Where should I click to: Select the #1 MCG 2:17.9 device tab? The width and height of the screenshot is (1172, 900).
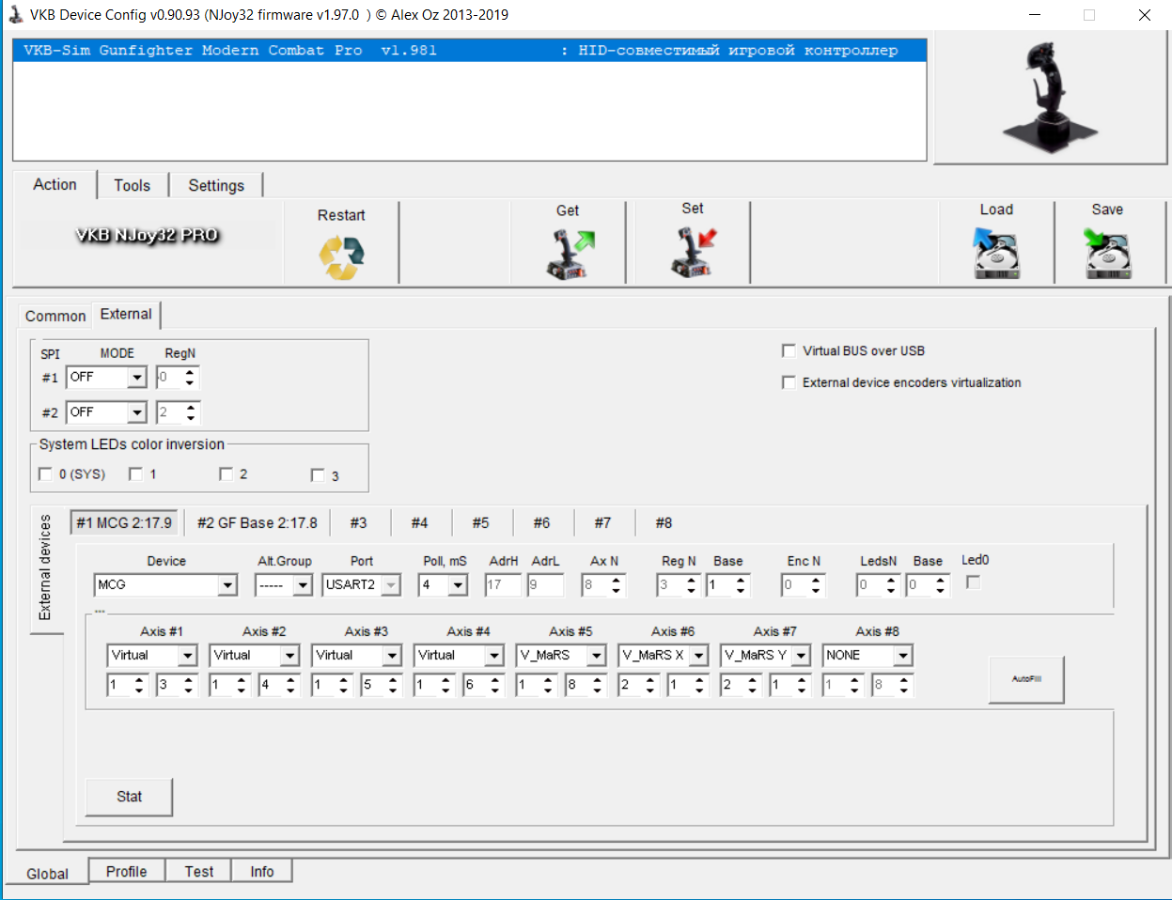(124, 523)
